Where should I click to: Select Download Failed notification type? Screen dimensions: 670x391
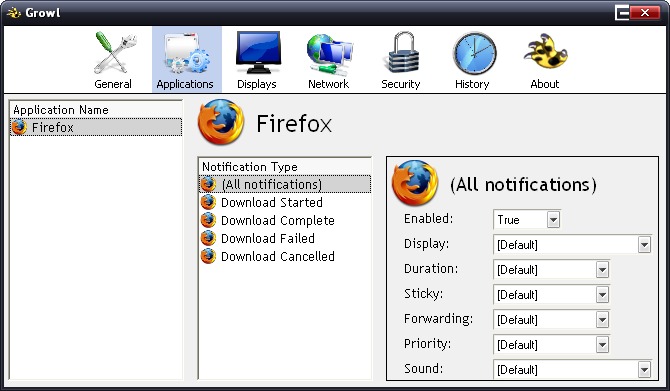point(268,238)
